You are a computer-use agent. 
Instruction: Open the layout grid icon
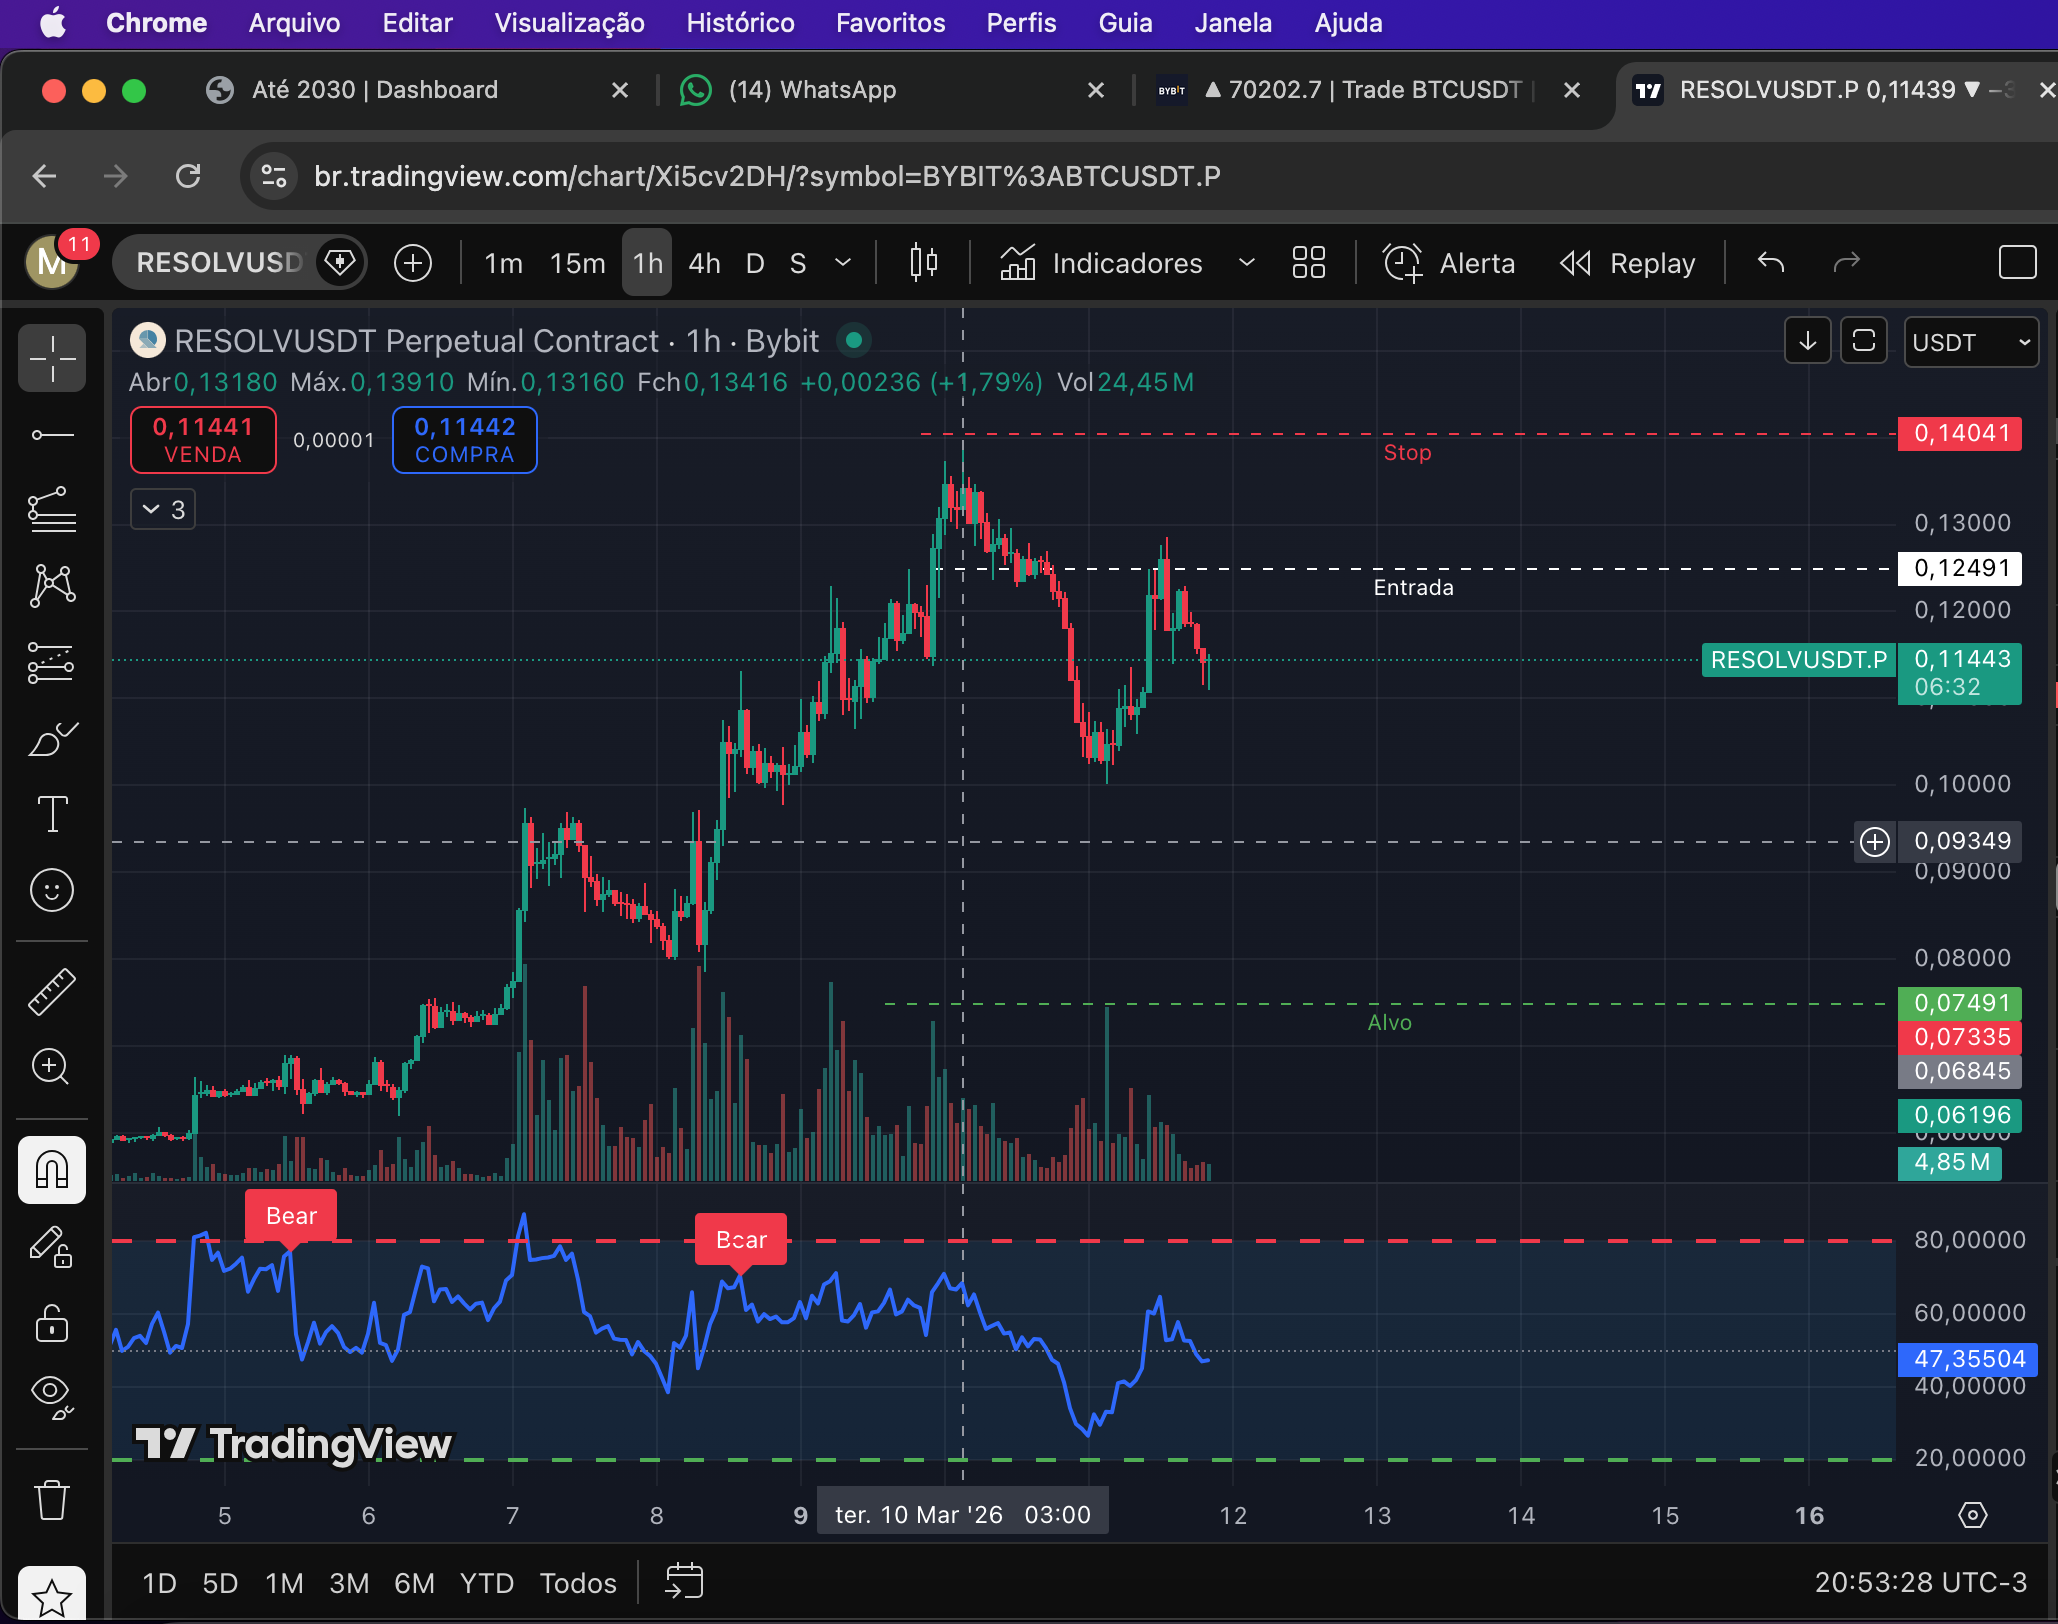(1308, 263)
